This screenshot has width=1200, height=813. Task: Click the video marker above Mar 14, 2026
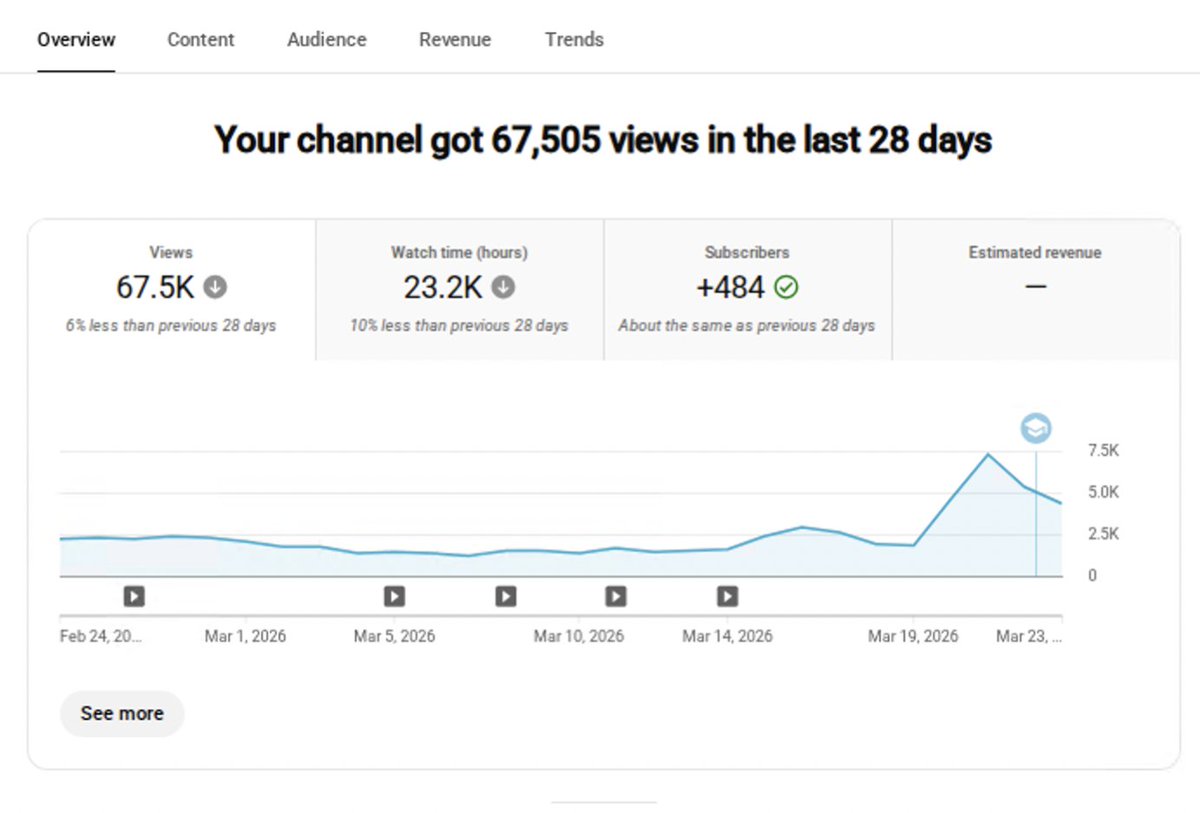point(727,597)
